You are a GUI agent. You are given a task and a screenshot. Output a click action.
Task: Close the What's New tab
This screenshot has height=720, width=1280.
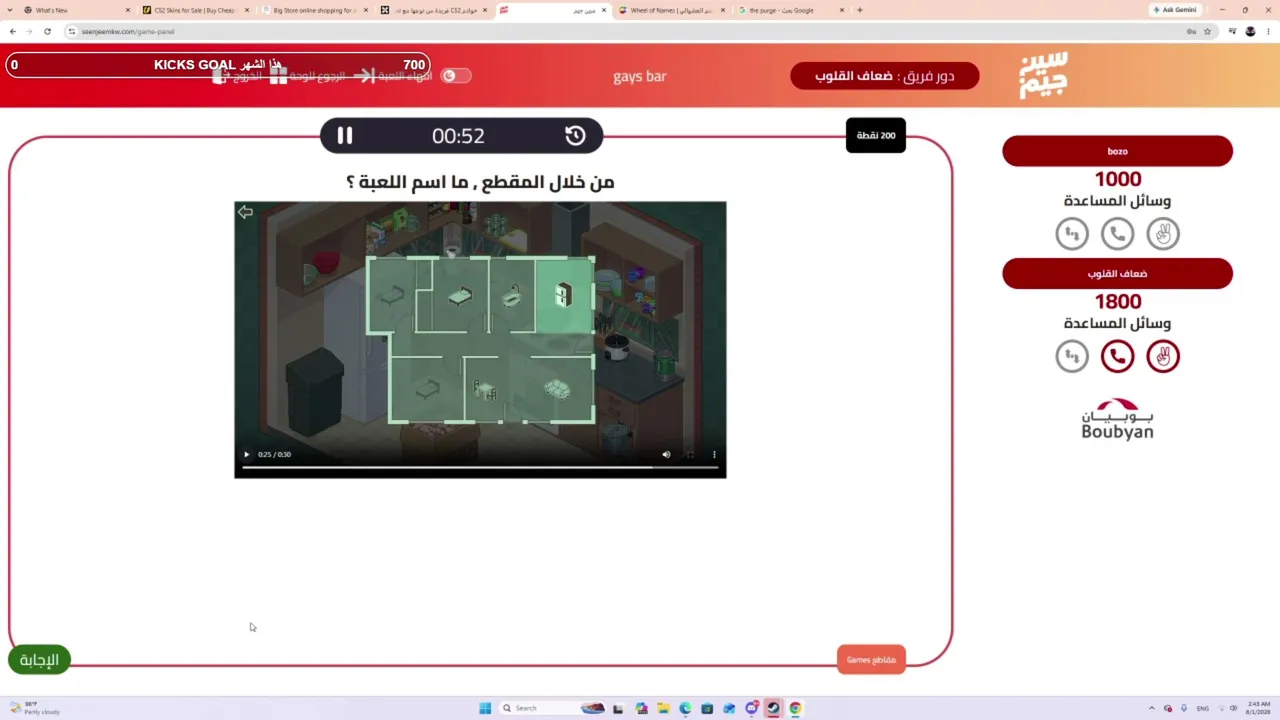[127, 10]
